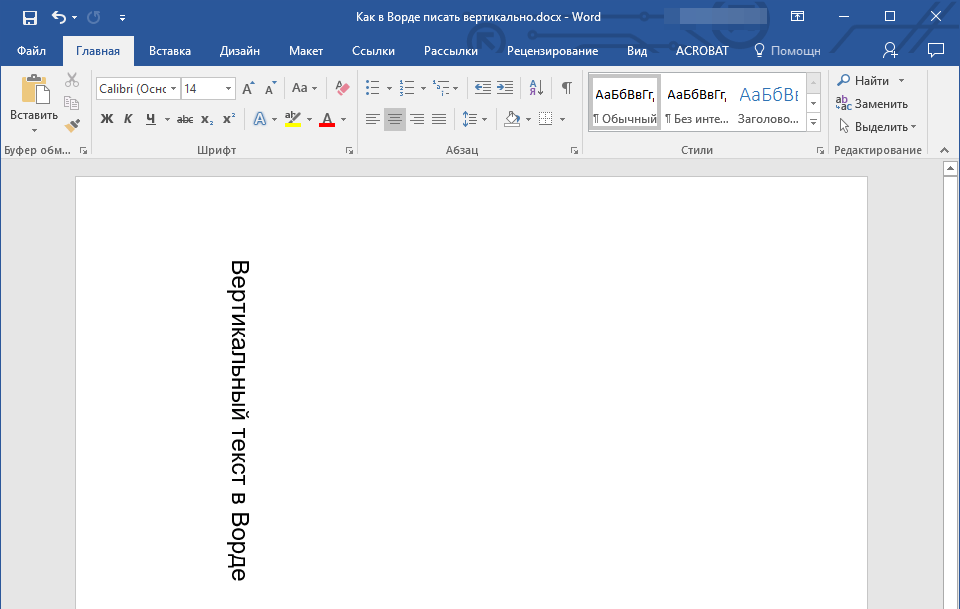Switch to the Макет ribbon tab
This screenshot has height=609, width=960.
click(306, 51)
